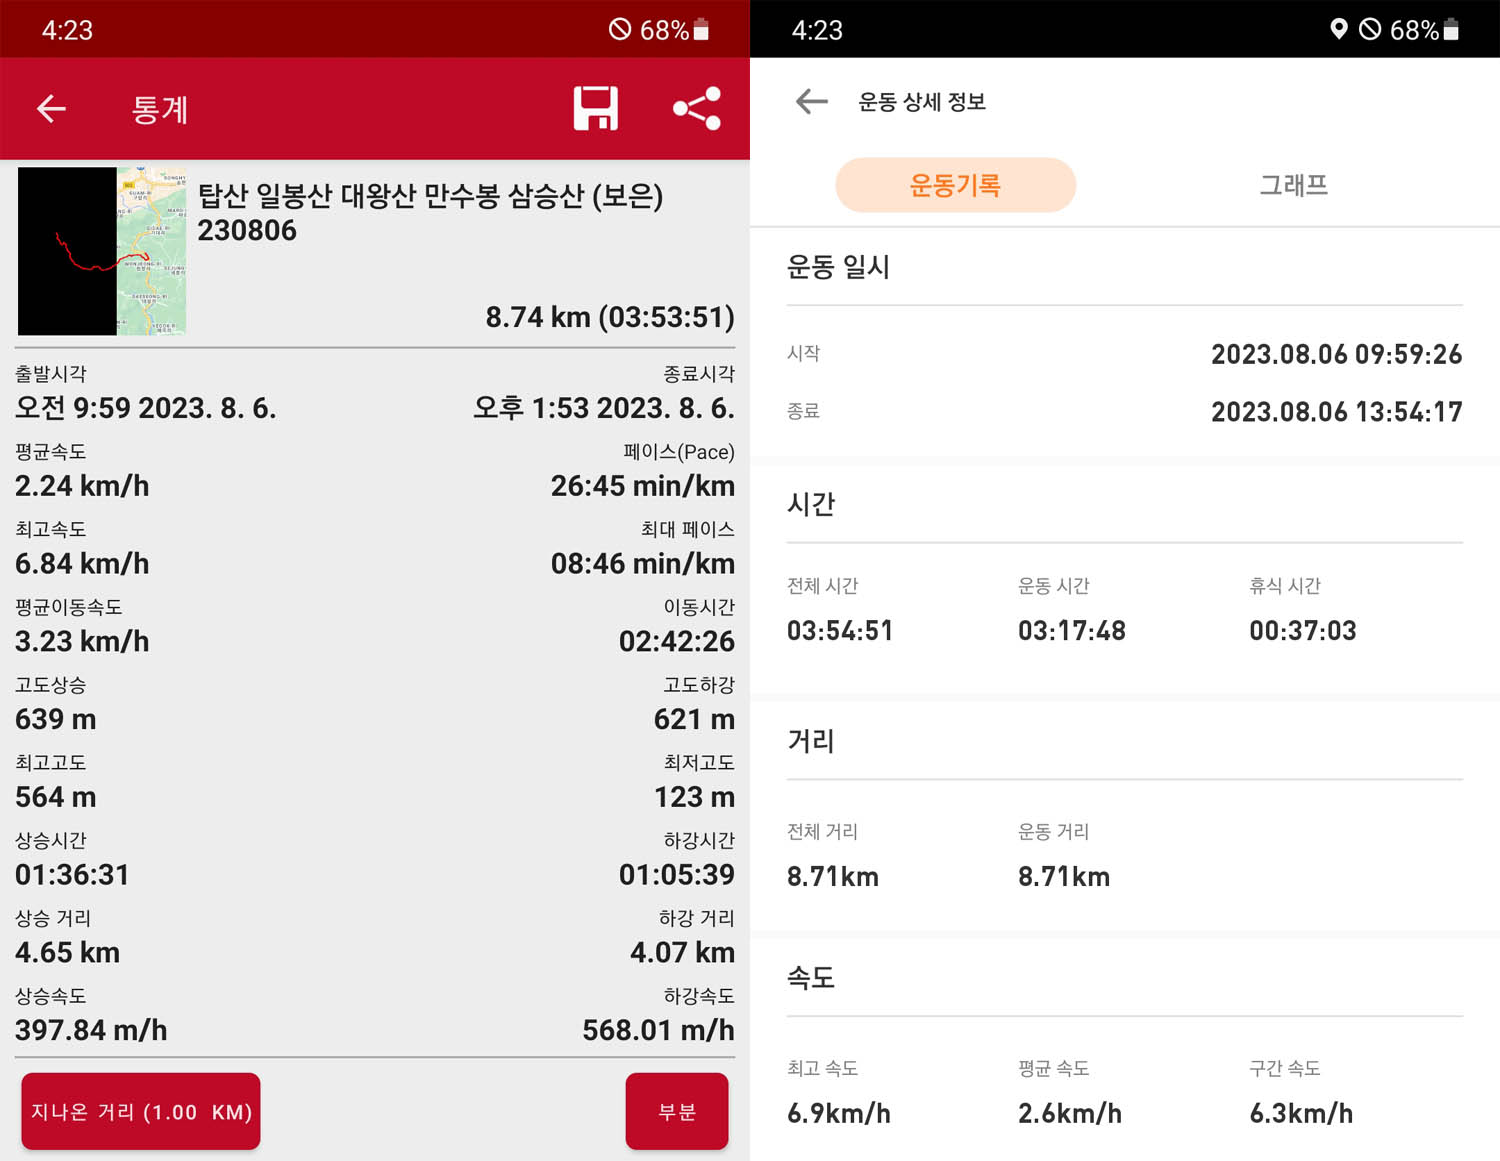This screenshot has width=1500, height=1161.
Task: Tap the 부분 button
Action: click(x=677, y=1111)
